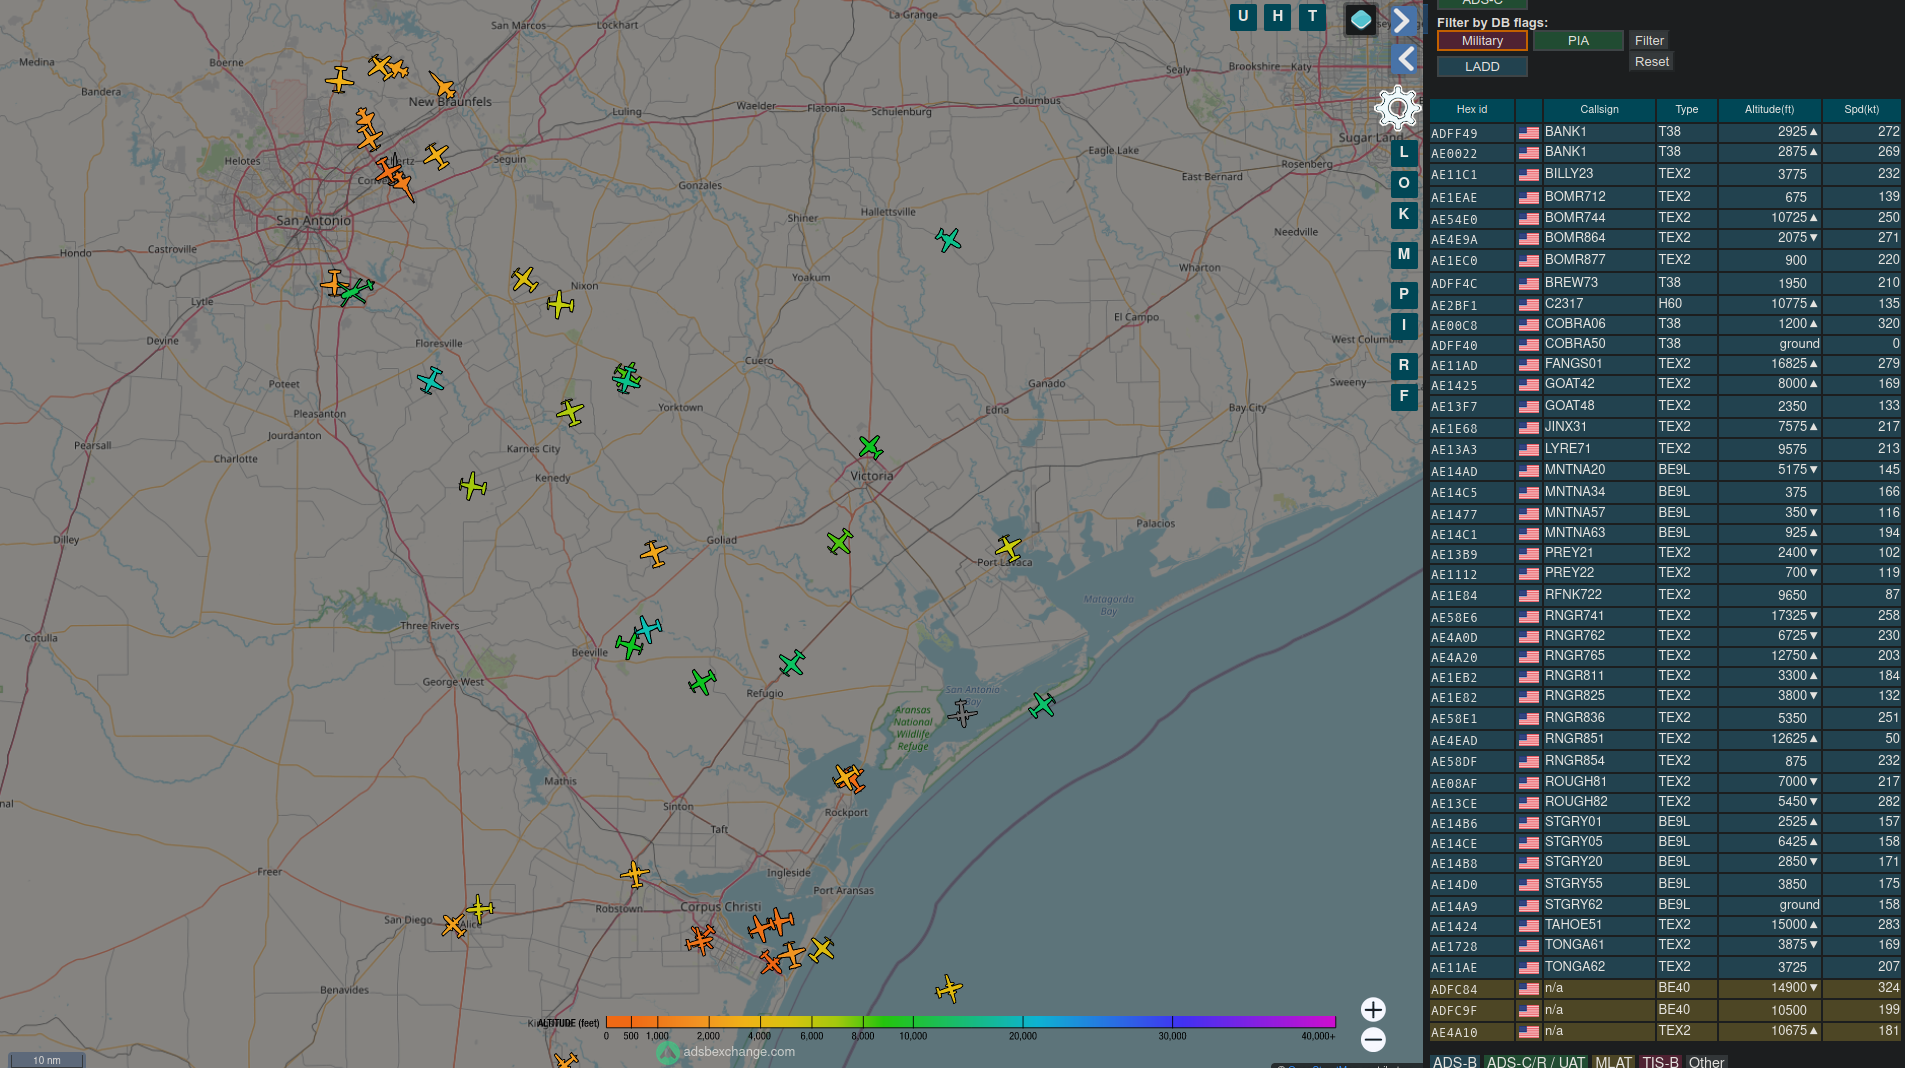Select the cyan aircraft near Floresville

tap(430, 381)
